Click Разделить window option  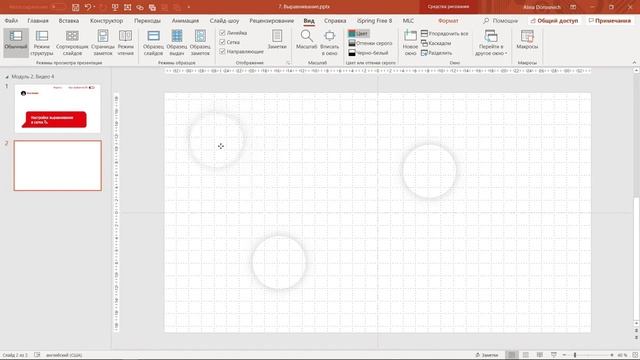coord(436,53)
